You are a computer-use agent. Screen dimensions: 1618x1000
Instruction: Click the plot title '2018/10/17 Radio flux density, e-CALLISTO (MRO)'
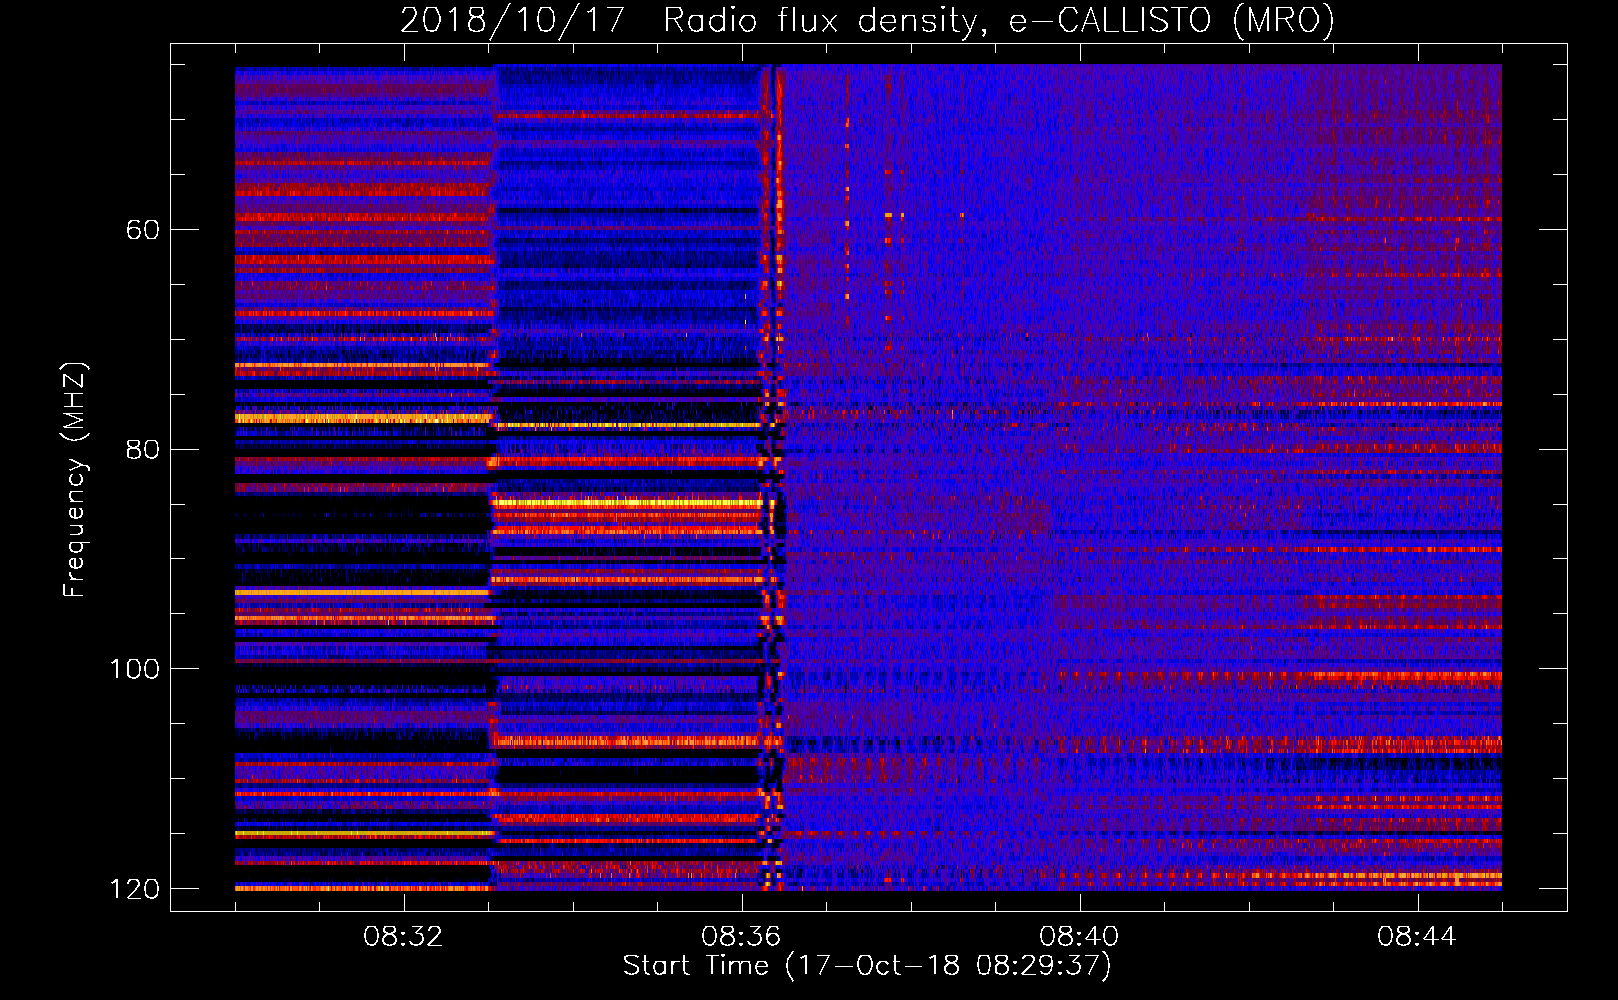coord(867,20)
